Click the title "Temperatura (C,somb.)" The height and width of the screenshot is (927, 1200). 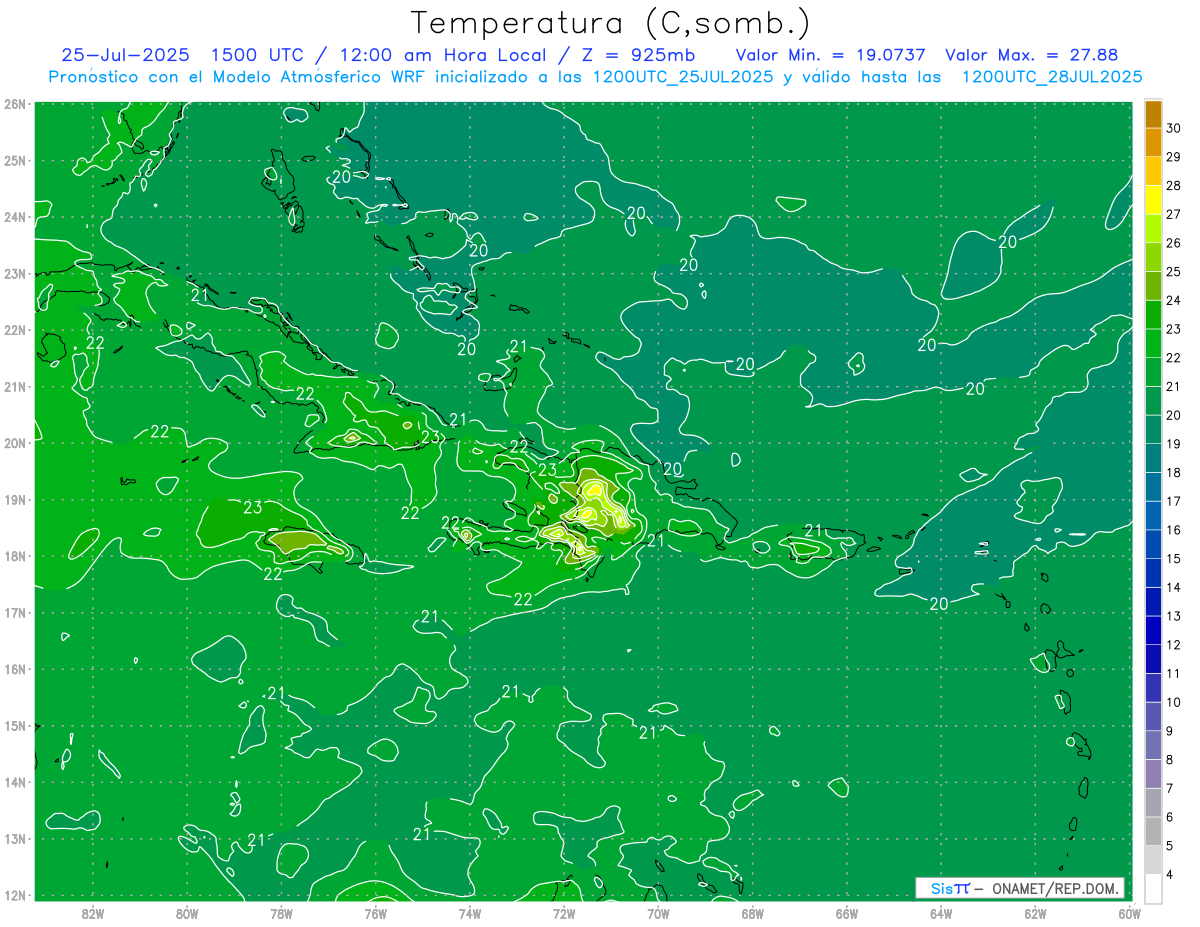611,23
